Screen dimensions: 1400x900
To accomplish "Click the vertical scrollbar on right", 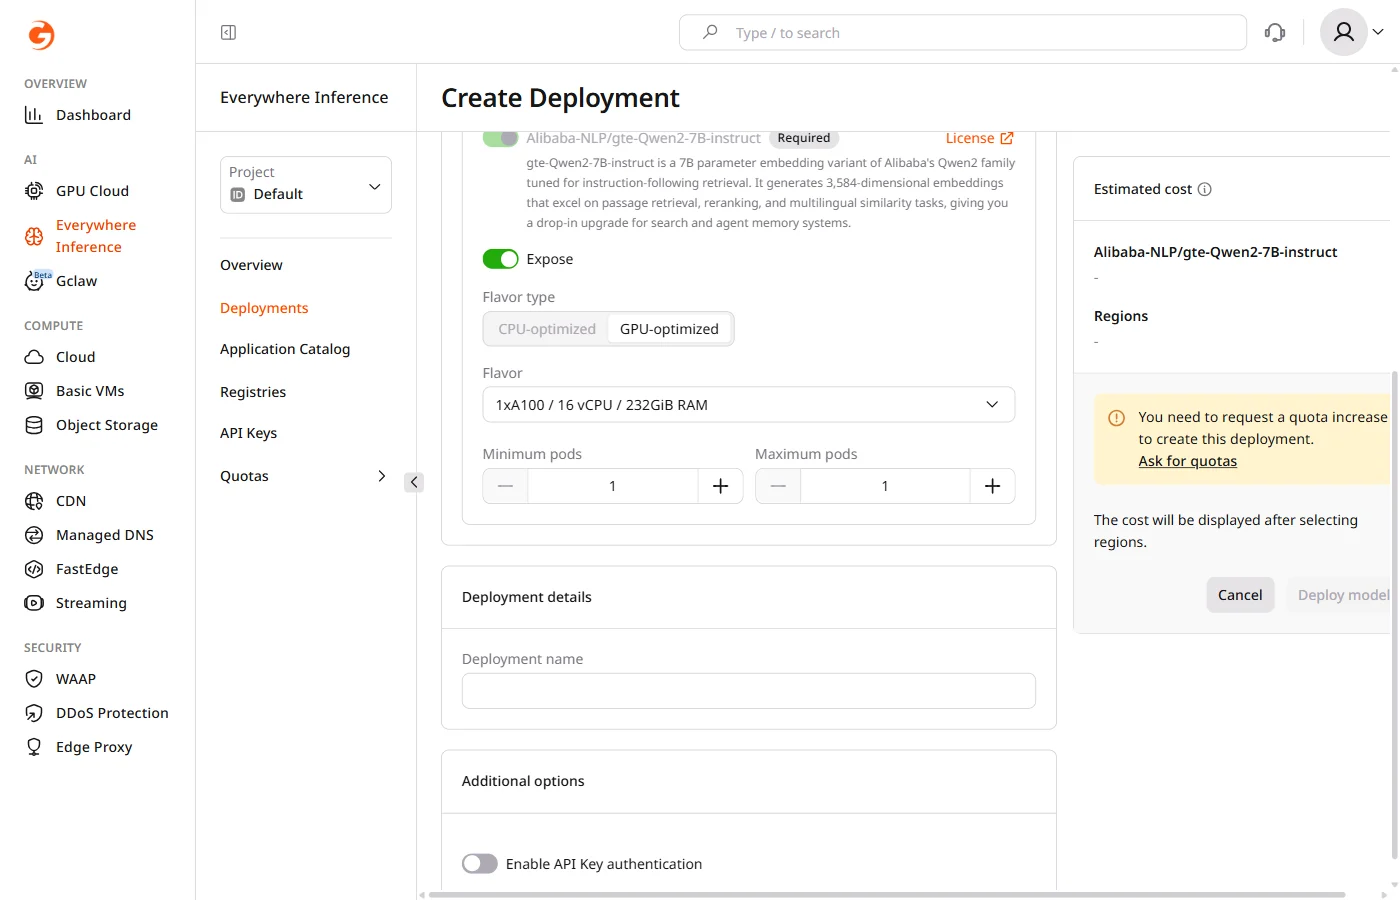I will point(1395,615).
